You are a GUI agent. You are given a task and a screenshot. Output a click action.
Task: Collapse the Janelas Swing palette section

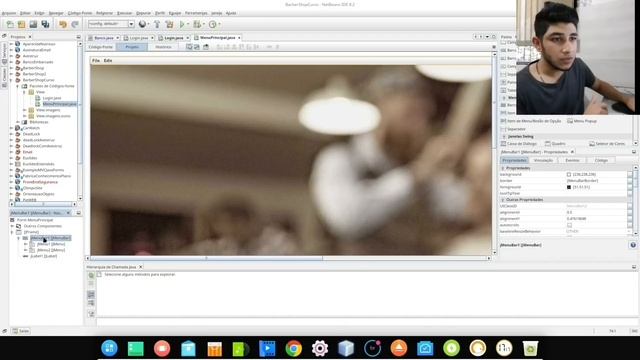point(504,137)
